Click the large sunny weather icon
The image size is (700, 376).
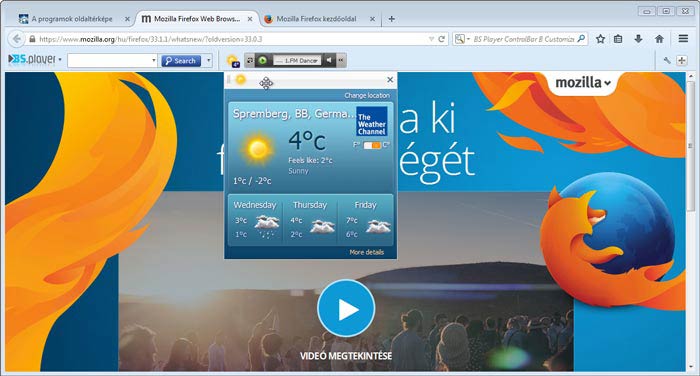(257, 149)
